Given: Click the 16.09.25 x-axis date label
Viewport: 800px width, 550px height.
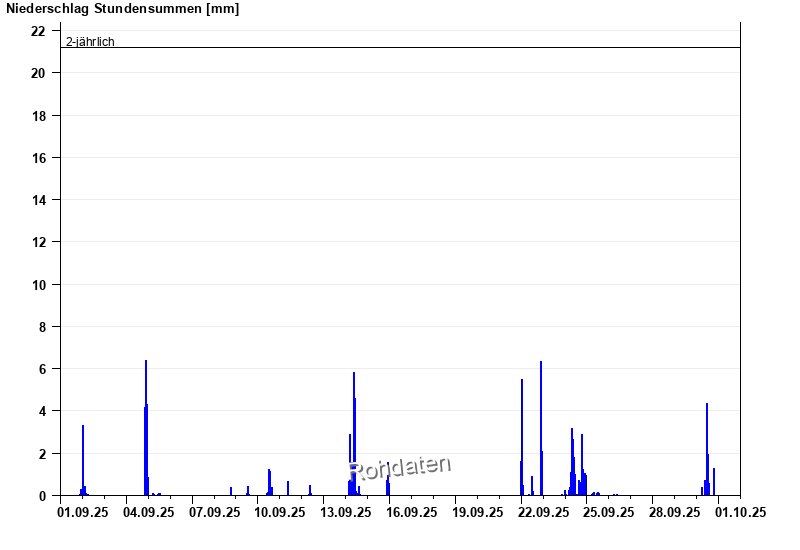Looking at the screenshot, I should pyautogui.click(x=412, y=512).
